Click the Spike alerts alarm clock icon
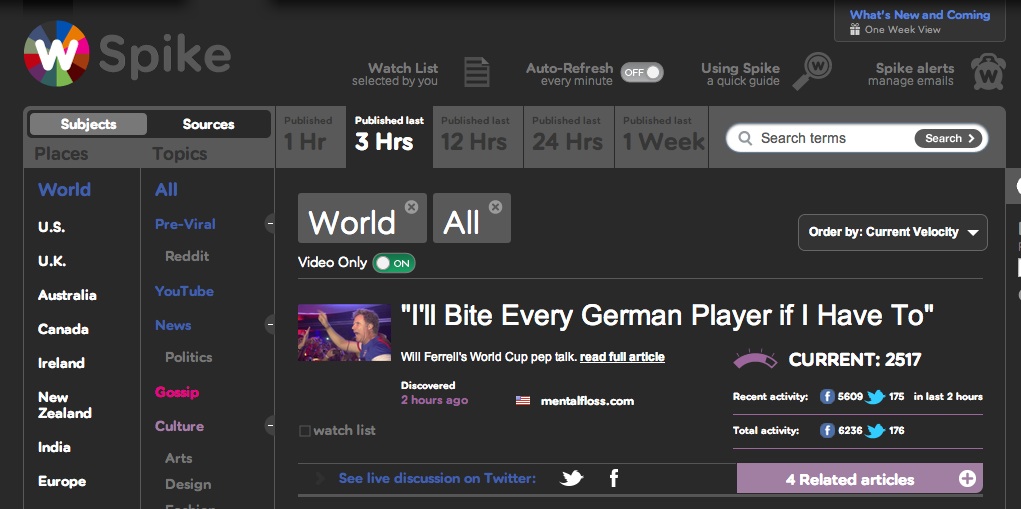The image size is (1021, 509). coord(987,72)
